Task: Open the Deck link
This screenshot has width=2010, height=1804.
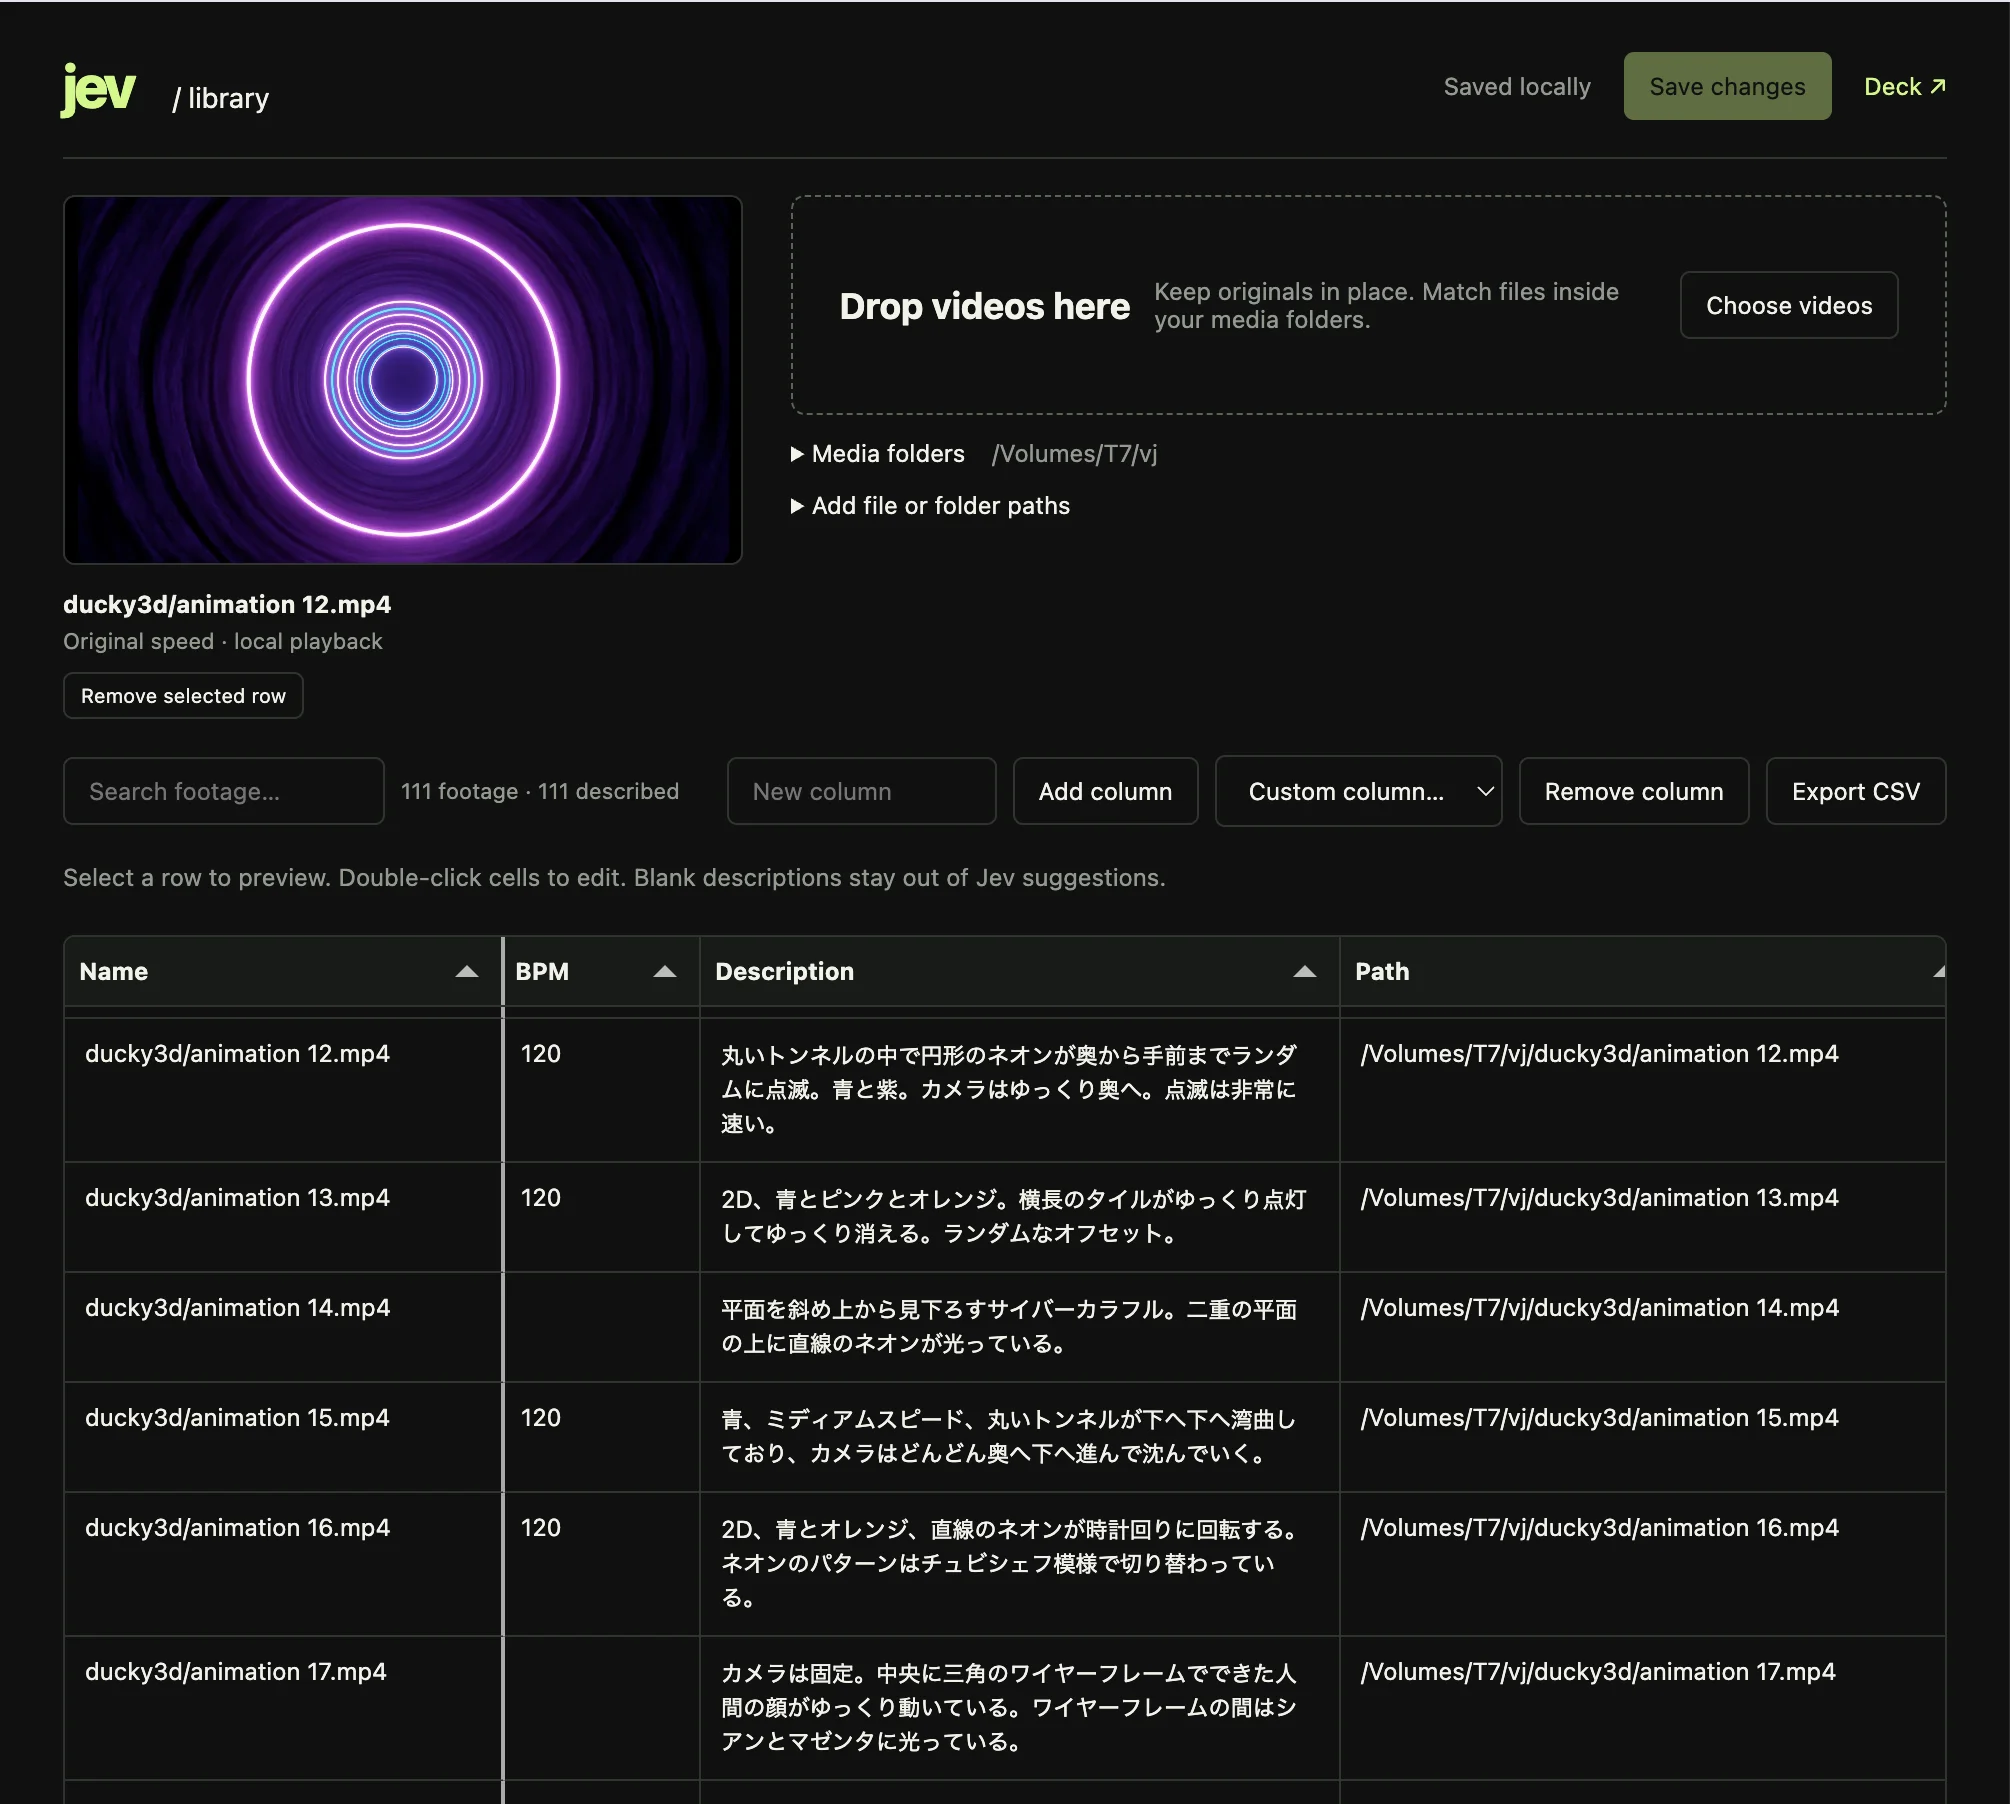Action: click(x=1905, y=87)
